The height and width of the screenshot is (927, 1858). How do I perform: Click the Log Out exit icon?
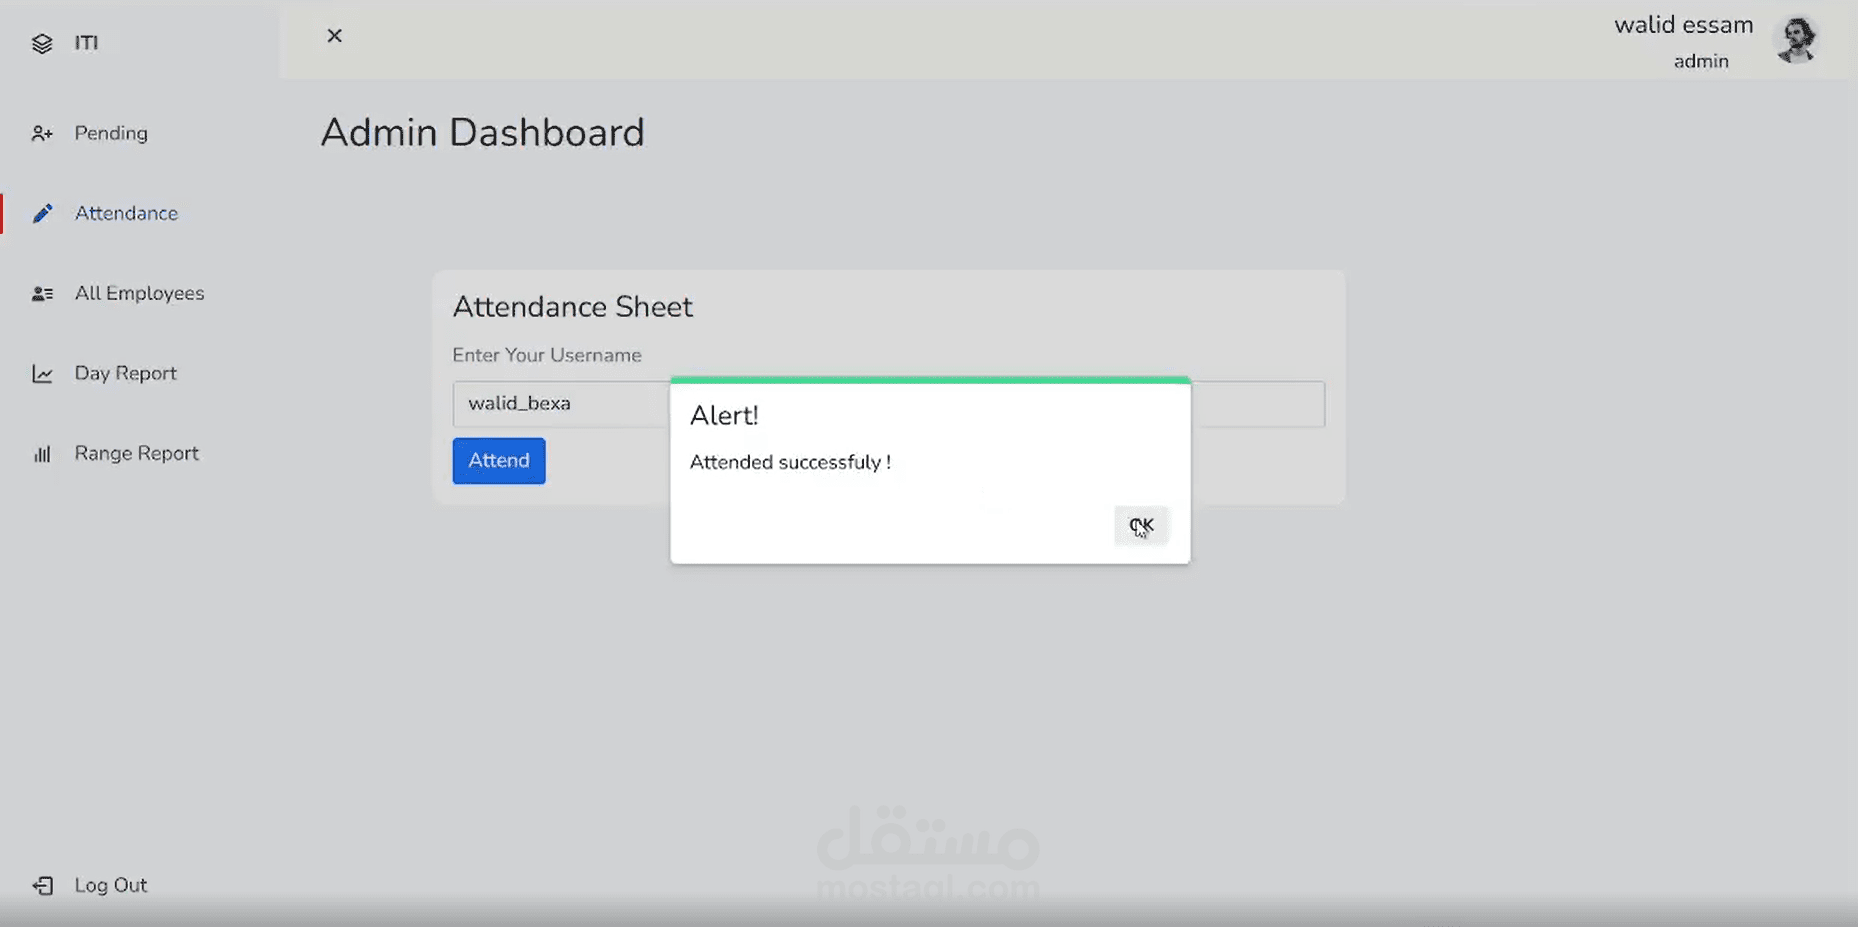(x=42, y=885)
